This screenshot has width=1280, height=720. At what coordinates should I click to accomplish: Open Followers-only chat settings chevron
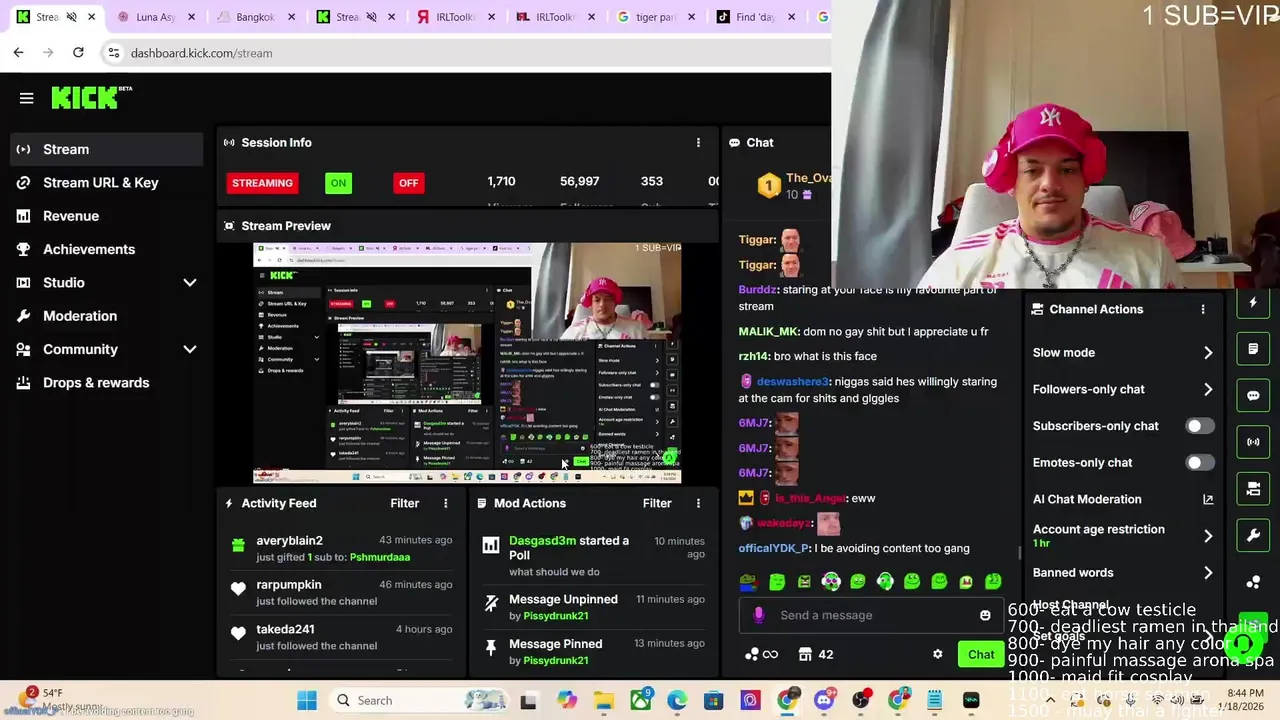coord(1208,389)
